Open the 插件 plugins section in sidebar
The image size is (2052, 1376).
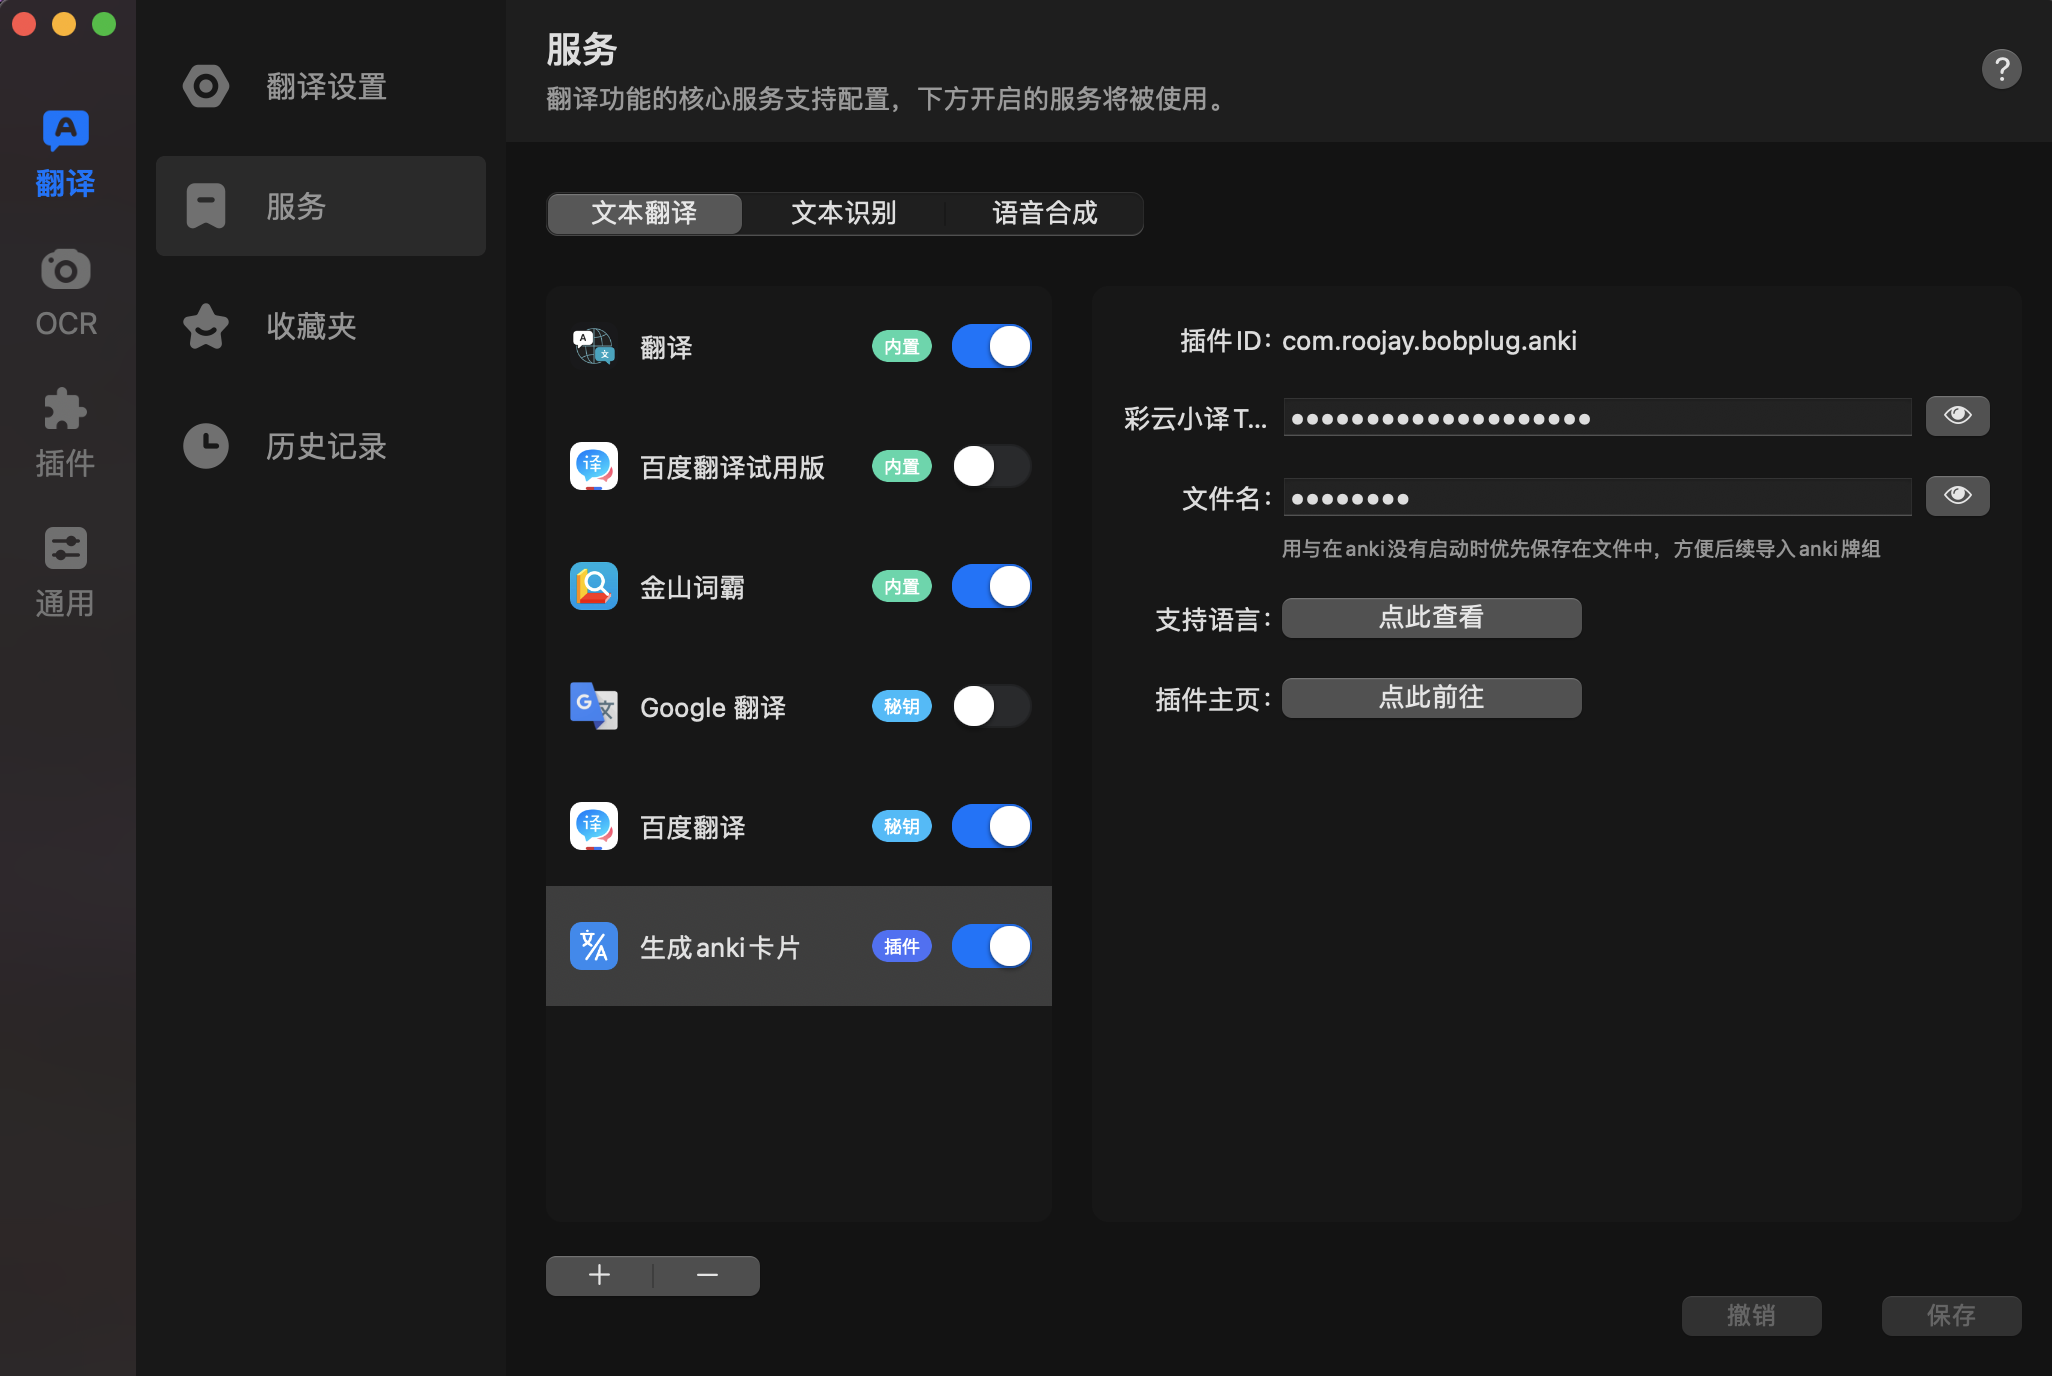point(64,430)
